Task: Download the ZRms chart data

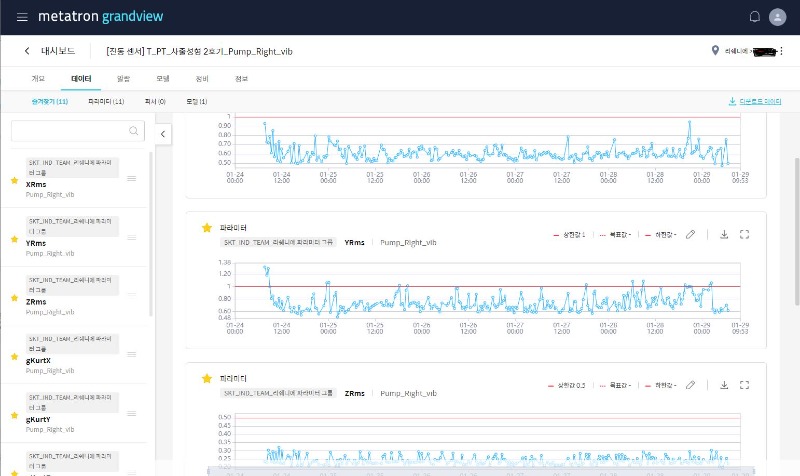Action: pyautogui.click(x=724, y=385)
